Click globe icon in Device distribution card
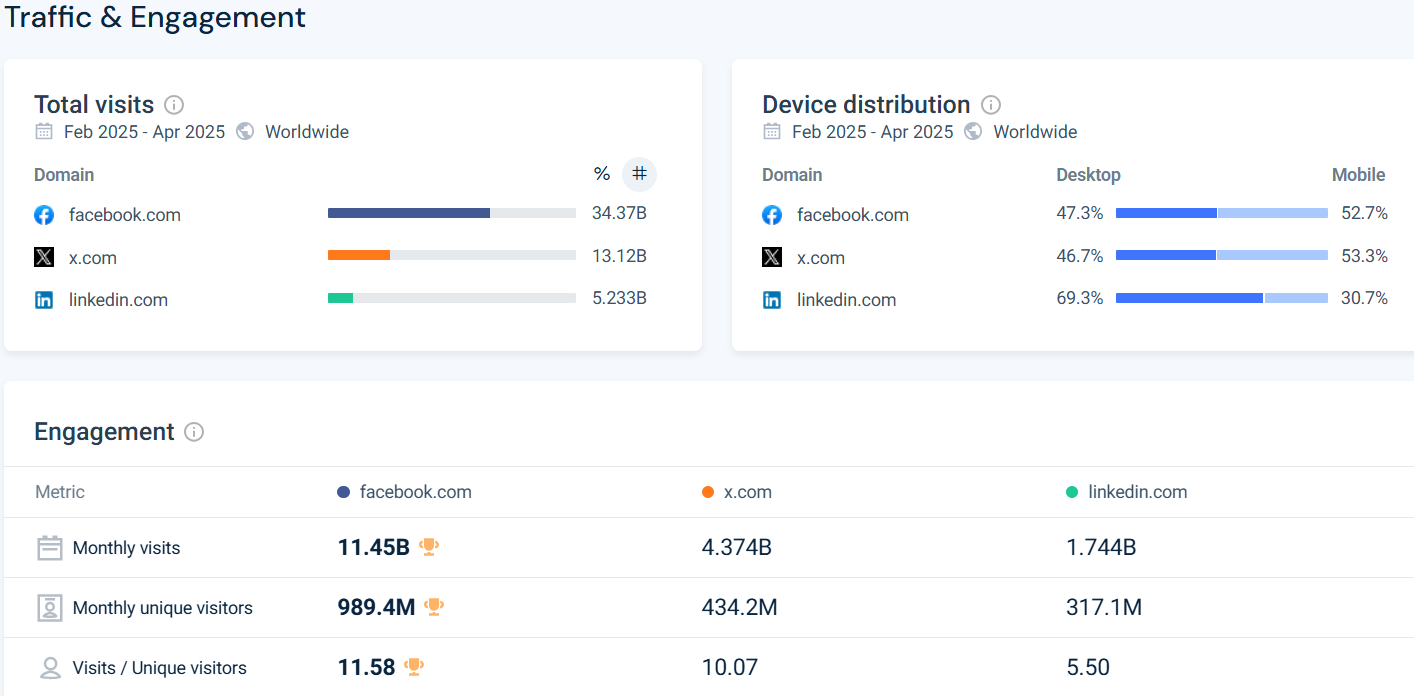 point(973,132)
